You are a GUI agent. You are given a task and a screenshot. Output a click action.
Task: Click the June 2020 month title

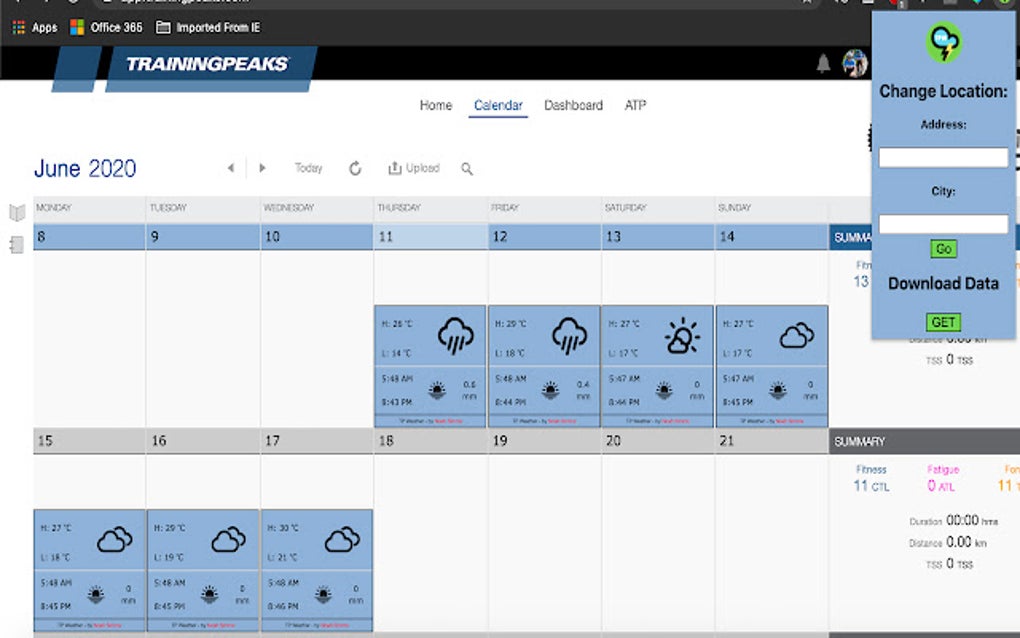pos(85,168)
